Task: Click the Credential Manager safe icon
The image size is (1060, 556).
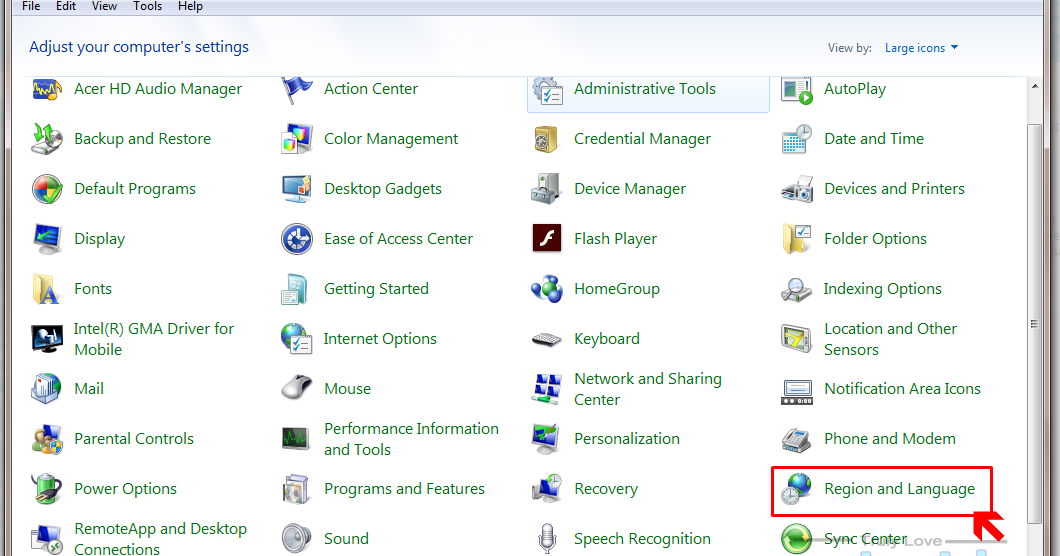Action: pyautogui.click(x=546, y=139)
